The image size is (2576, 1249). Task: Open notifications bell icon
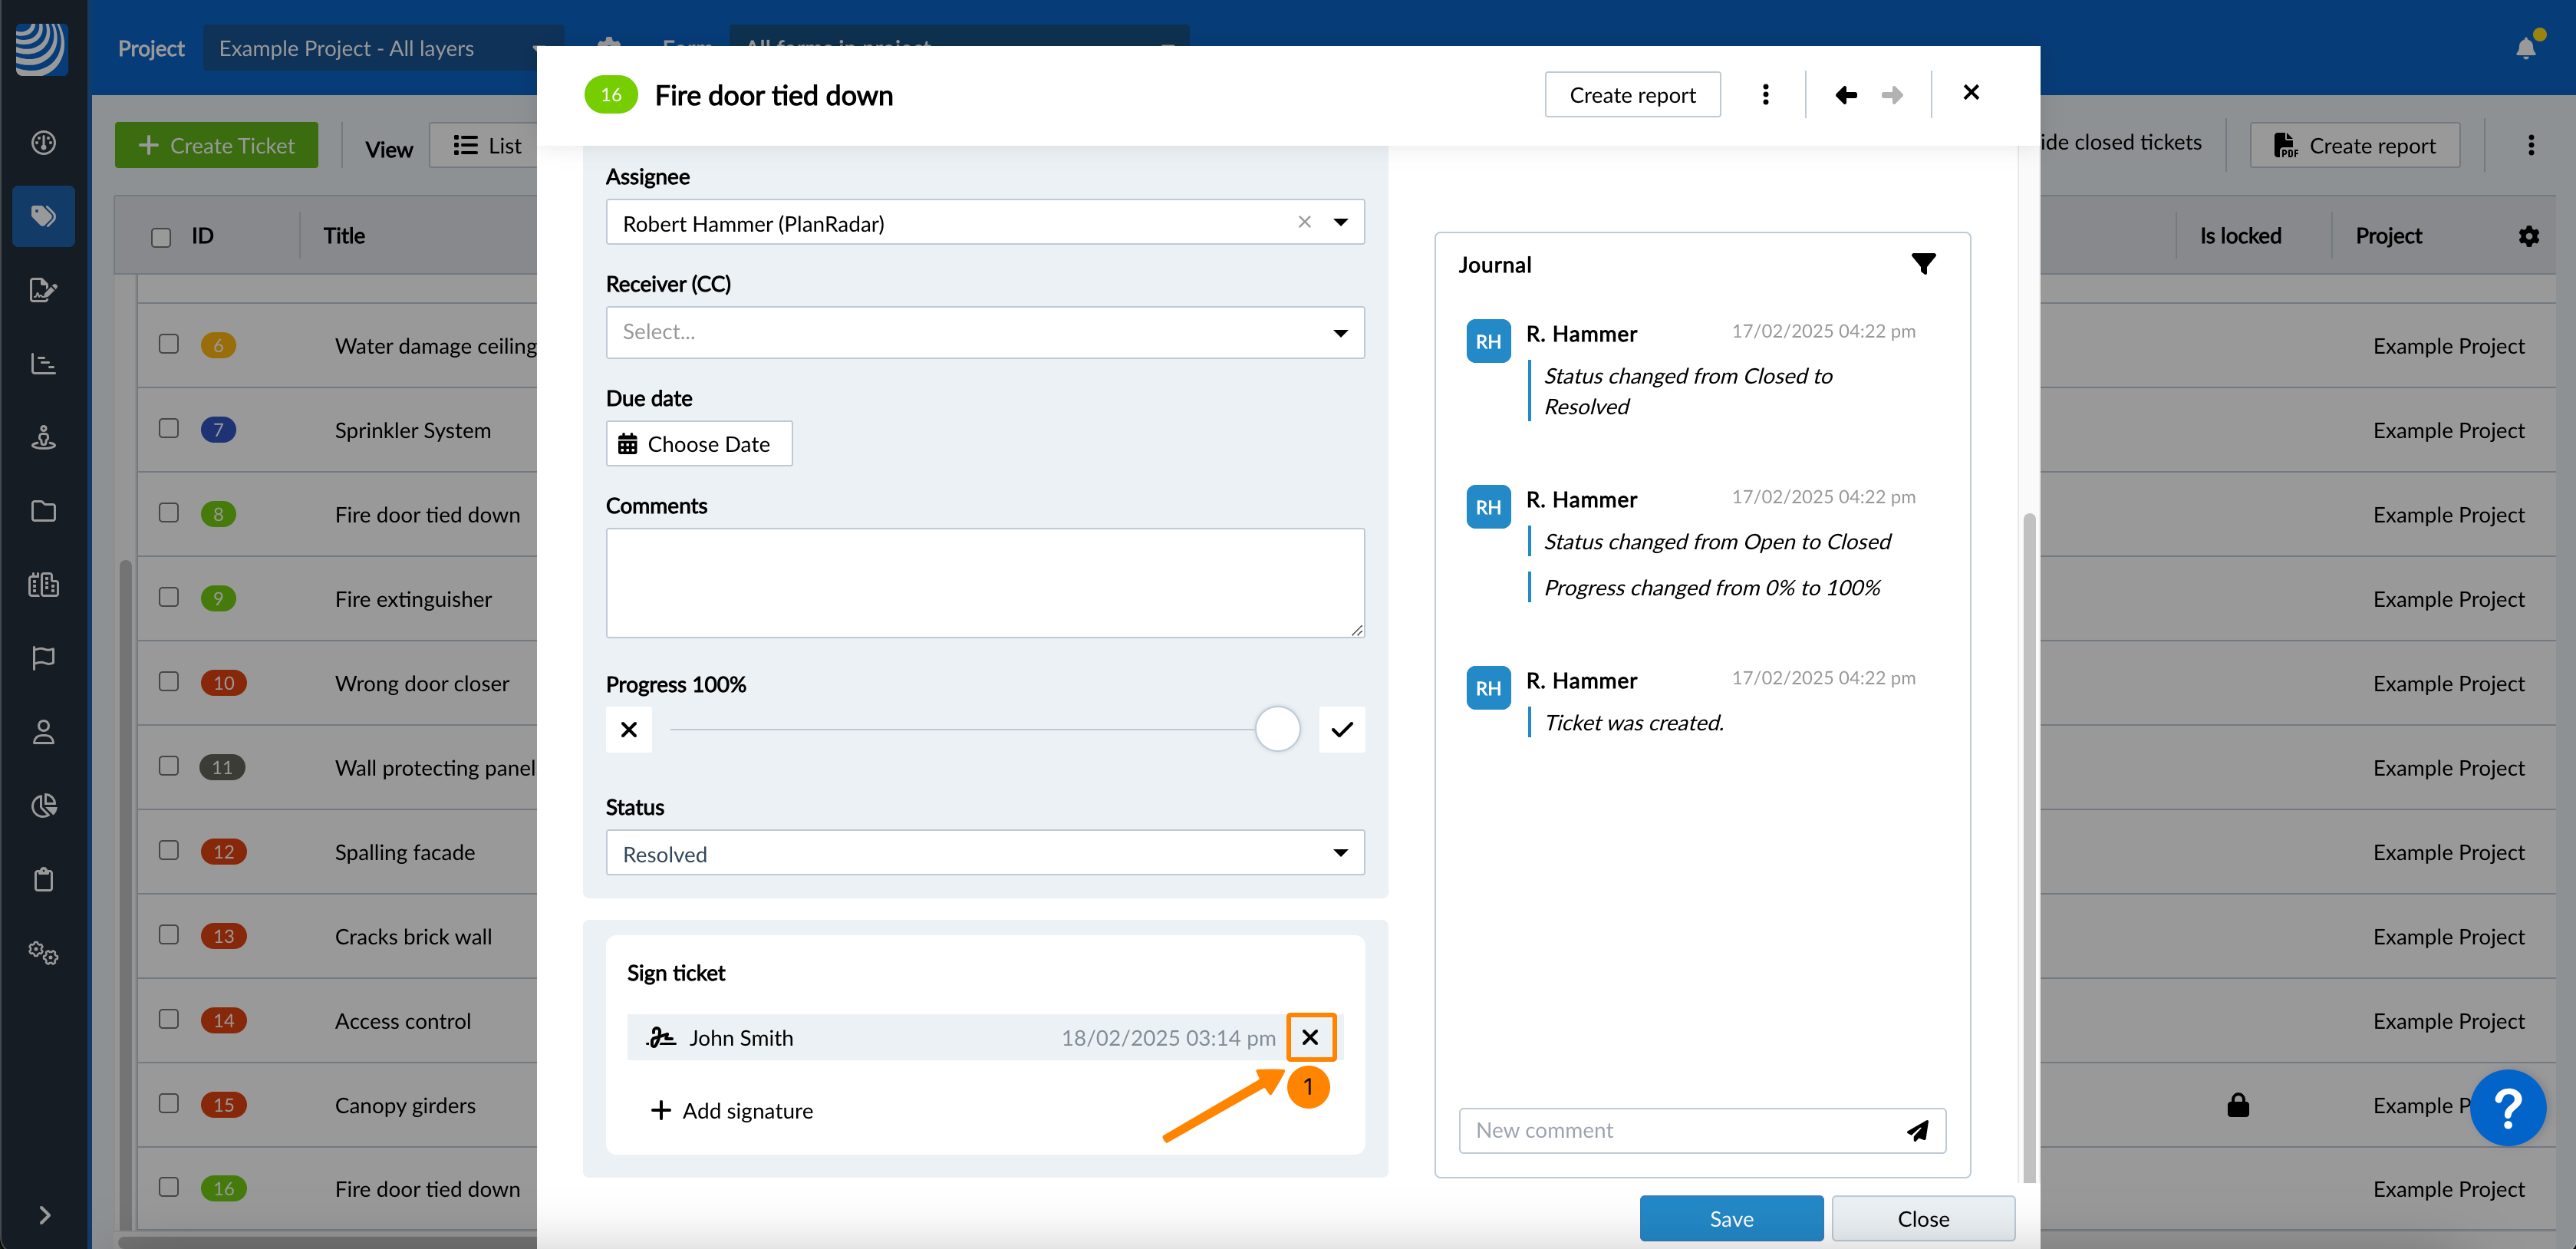2525,47
